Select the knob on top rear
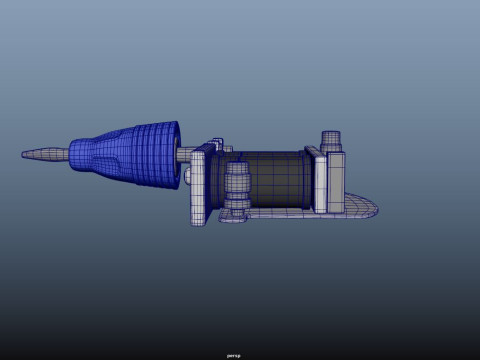This screenshot has height=360, width=480. pyautogui.click(x=331, y=142)
